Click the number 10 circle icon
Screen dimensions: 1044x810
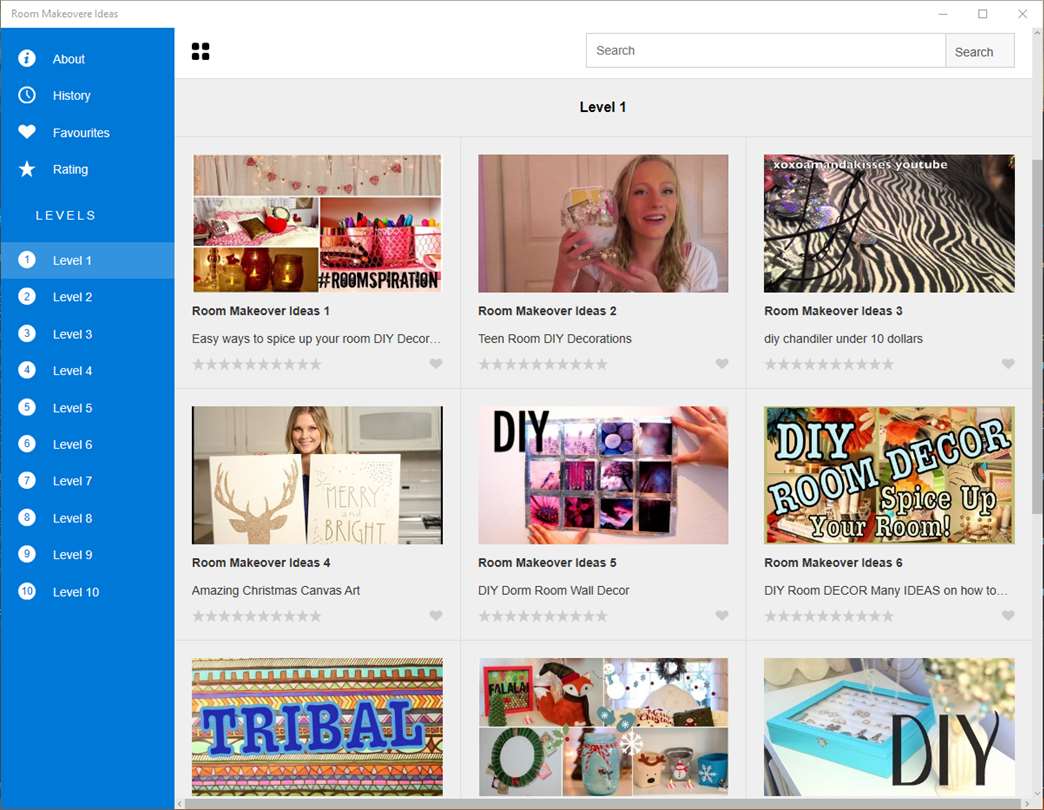[27, 591]
